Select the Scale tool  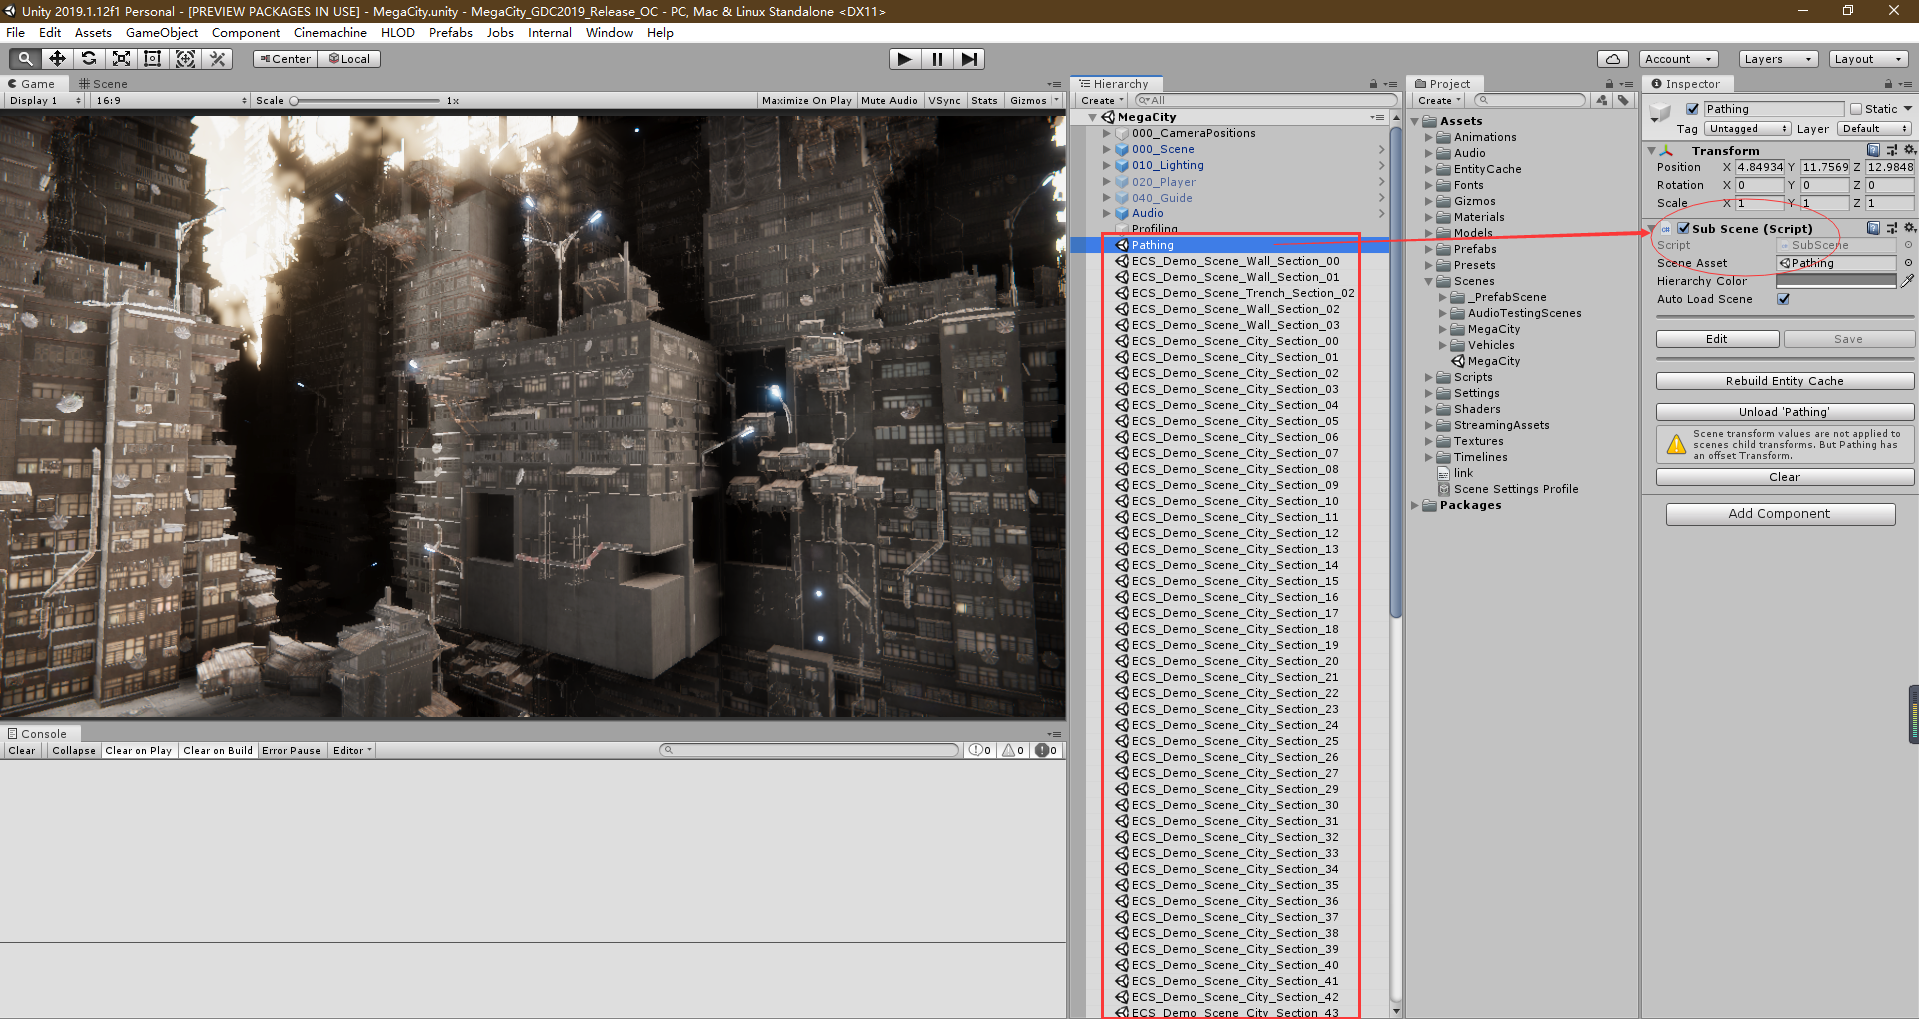(121, 59)
